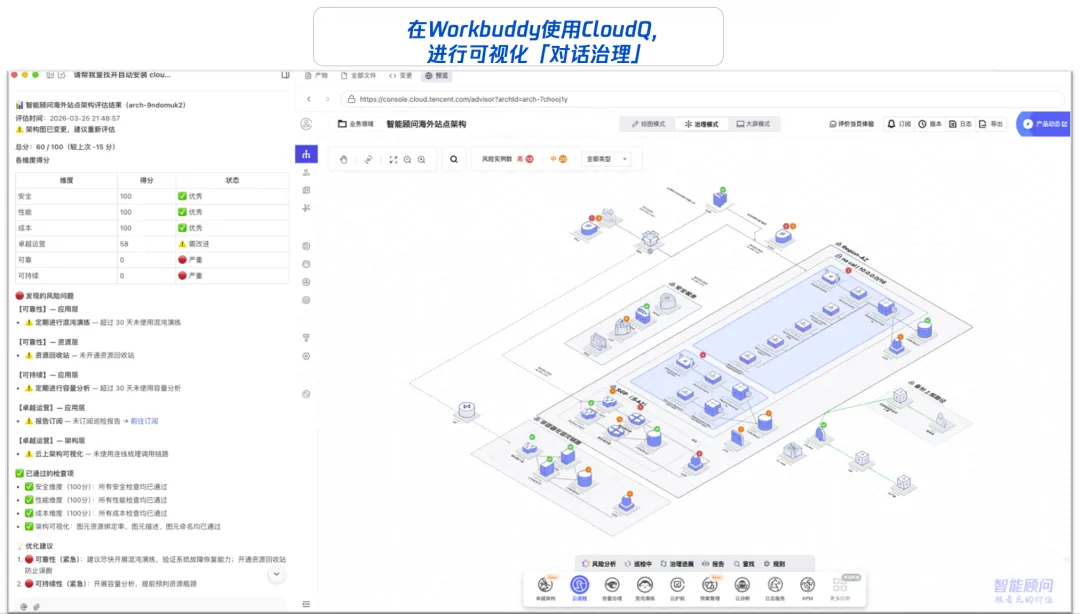Open the 全部文件 tab

[x=358, y=76]
